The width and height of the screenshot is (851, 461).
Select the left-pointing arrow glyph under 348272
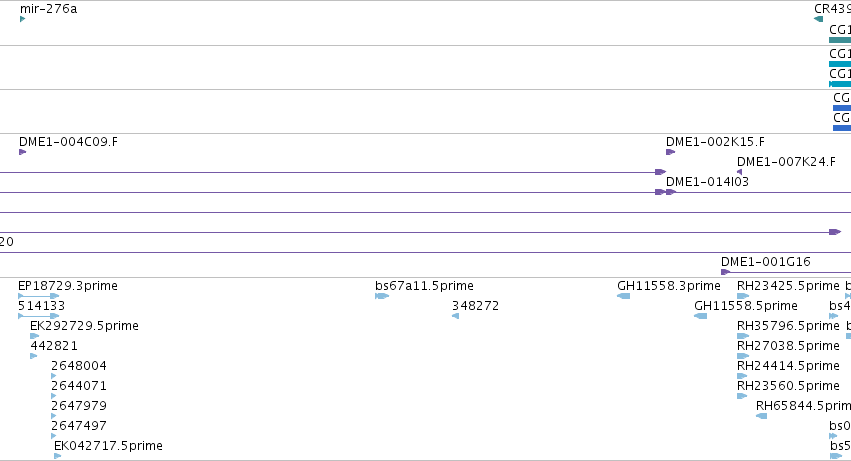[455, 316]
